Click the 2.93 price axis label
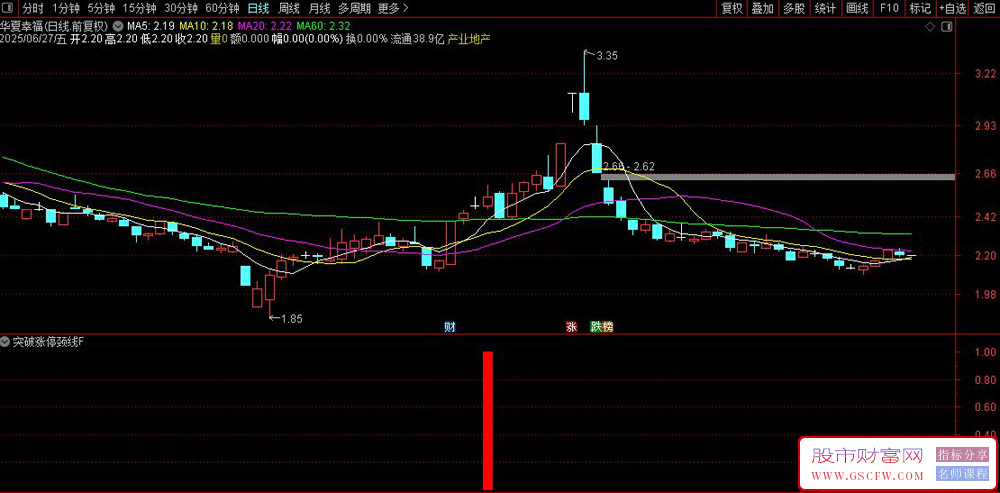 click(985, 126)
